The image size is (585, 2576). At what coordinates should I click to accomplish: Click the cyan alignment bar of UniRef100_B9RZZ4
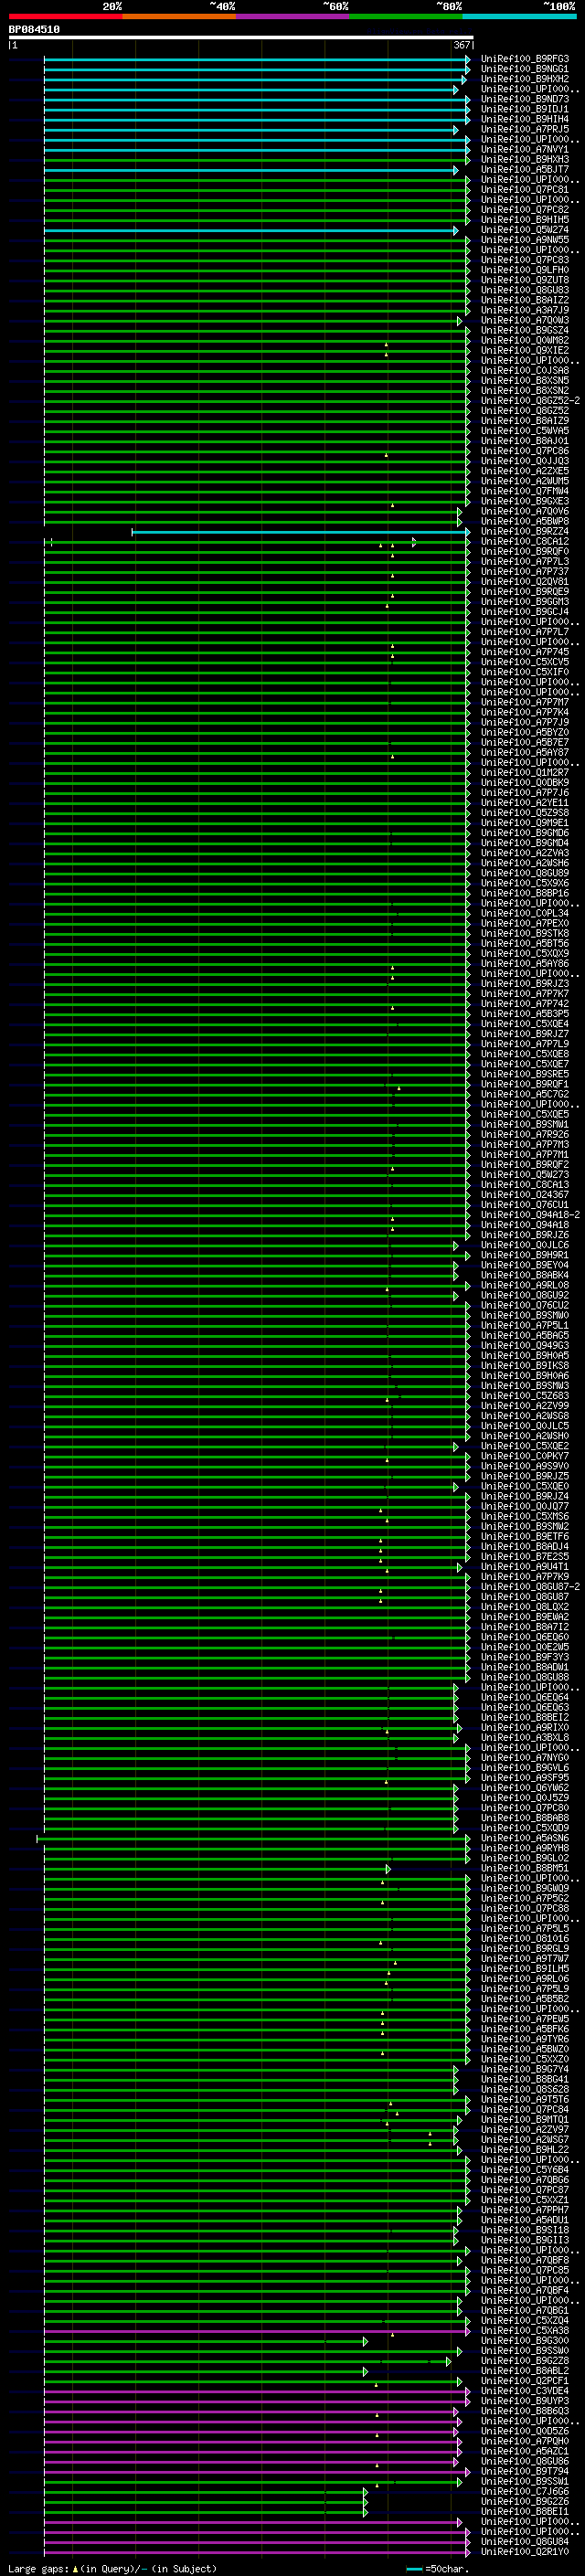(x=301, y=532)
